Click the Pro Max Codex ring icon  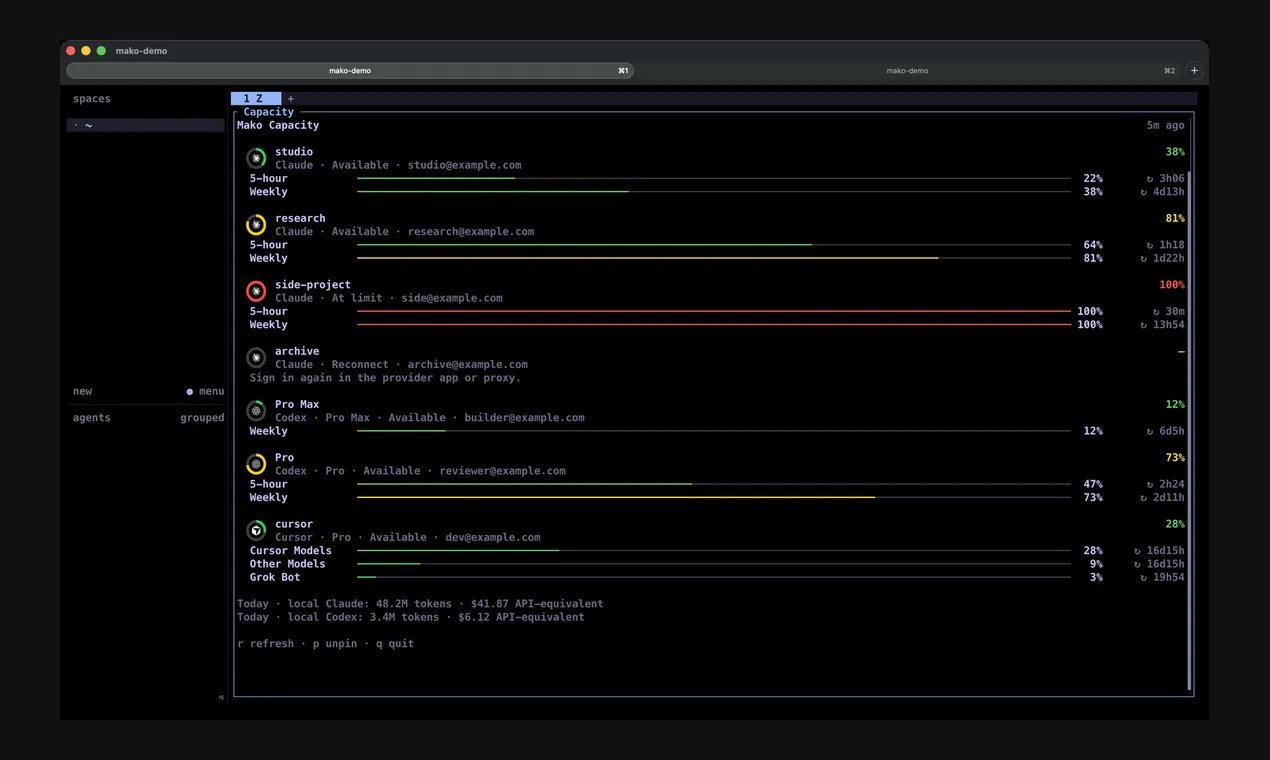[256, 411]
